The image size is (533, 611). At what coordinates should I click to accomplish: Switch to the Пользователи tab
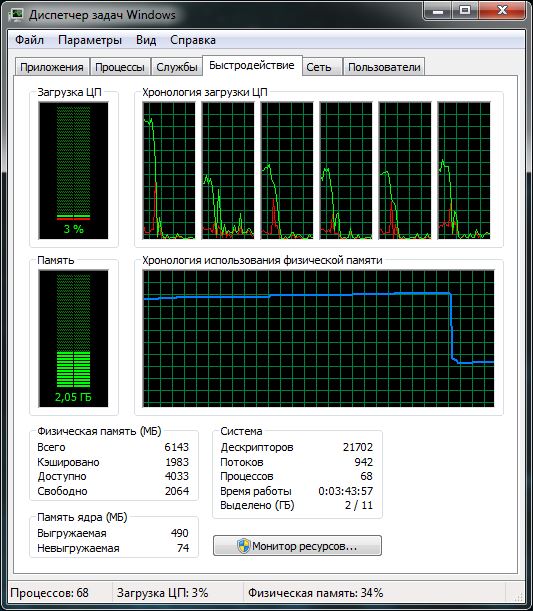pos(384,67)
